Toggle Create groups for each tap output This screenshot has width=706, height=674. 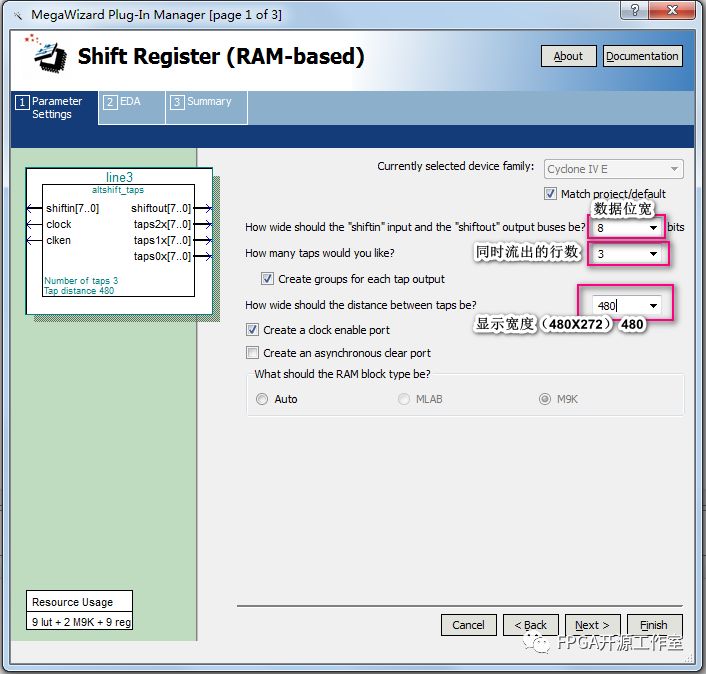pyautogui.click(x=268, y=279)
